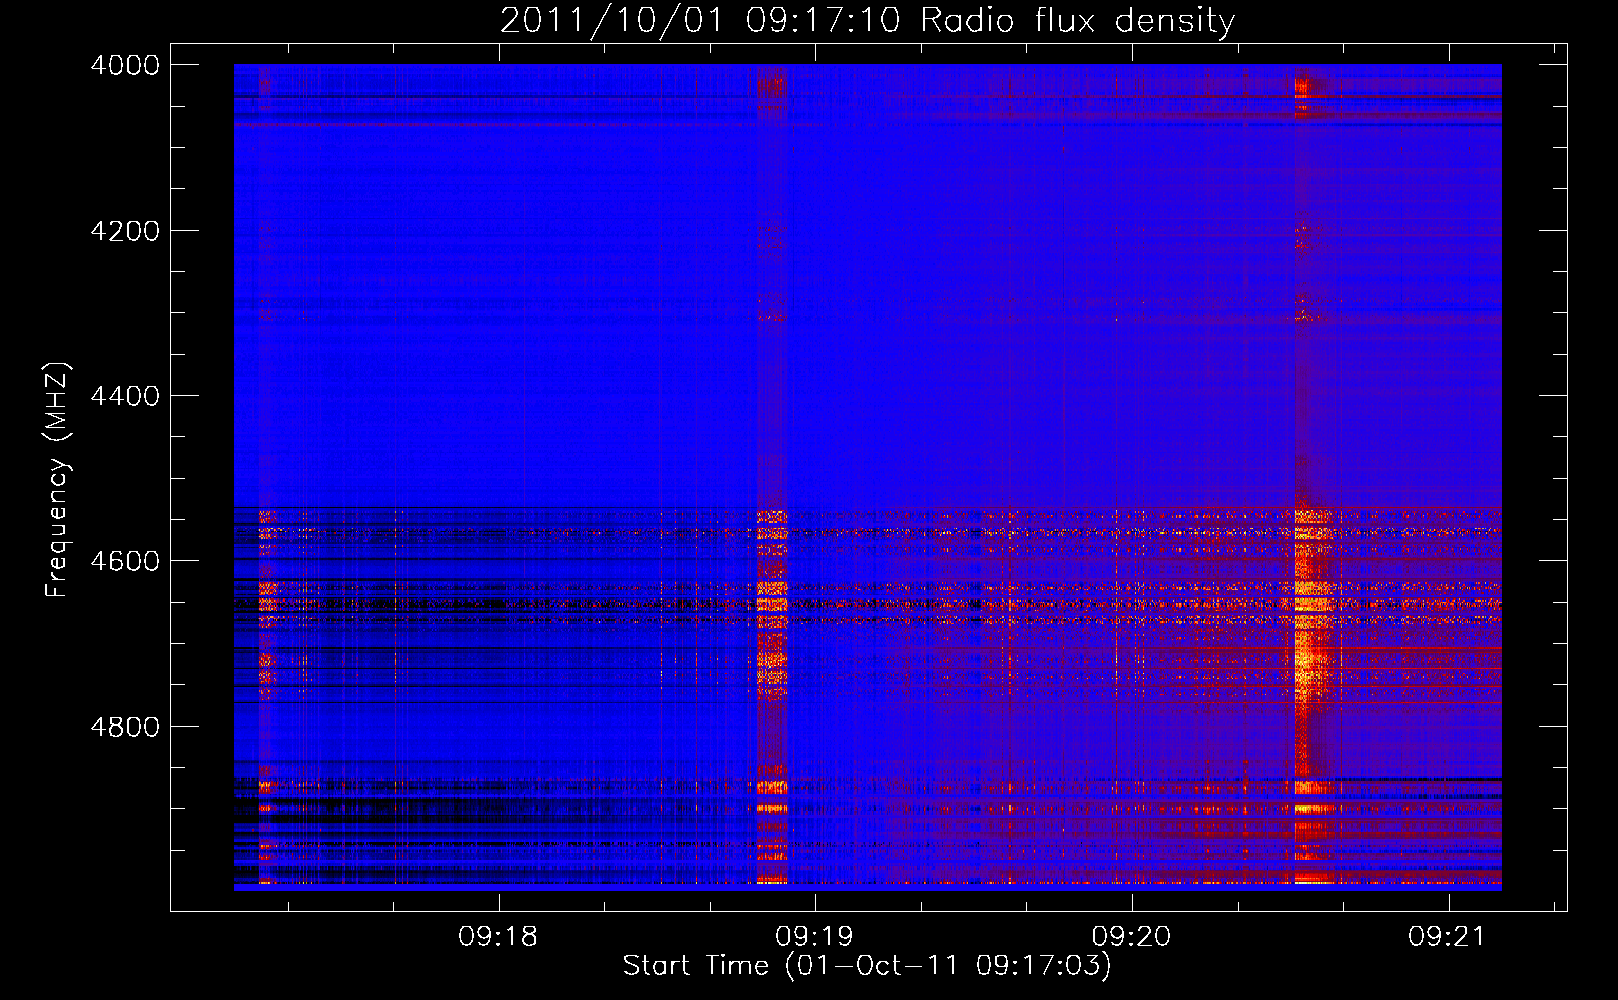Select the '4600' frequency axis label
The width and height of the screenshot is (1618, 1000).
(x=125, y=561)
